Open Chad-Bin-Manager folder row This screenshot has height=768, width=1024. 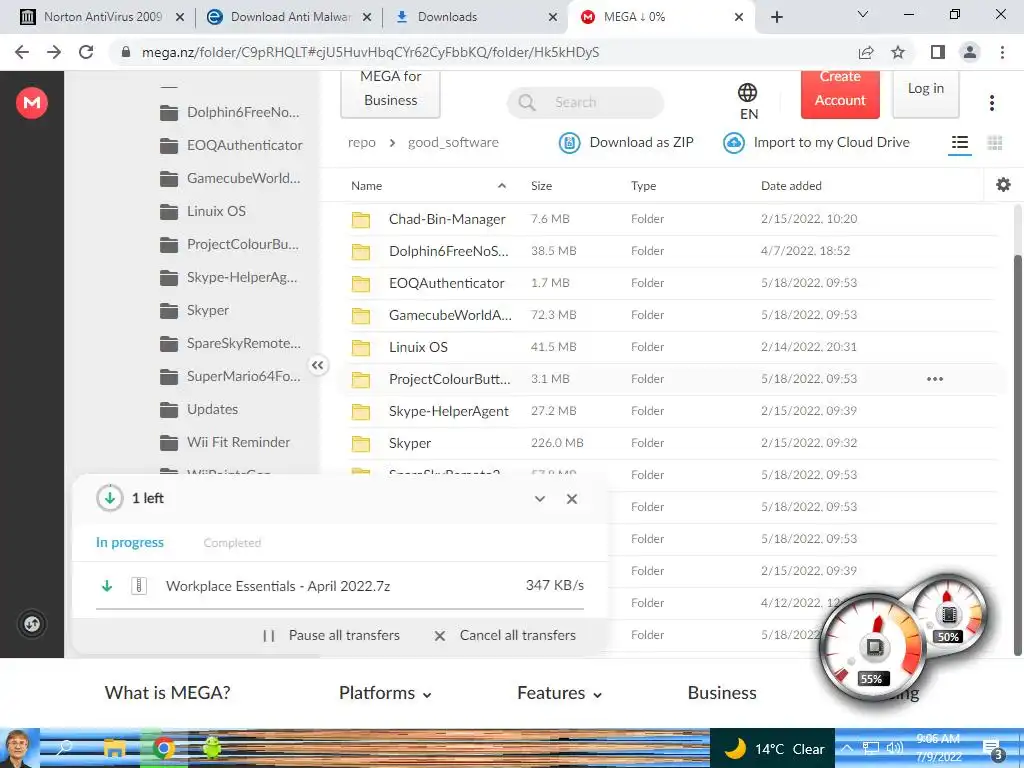[673, 219]
